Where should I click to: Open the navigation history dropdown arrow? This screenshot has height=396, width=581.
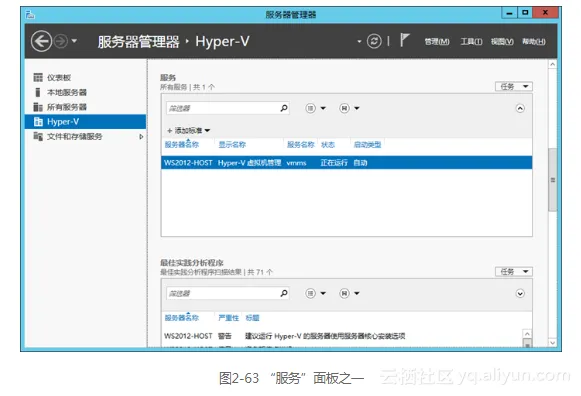click(x=74, y=41)
